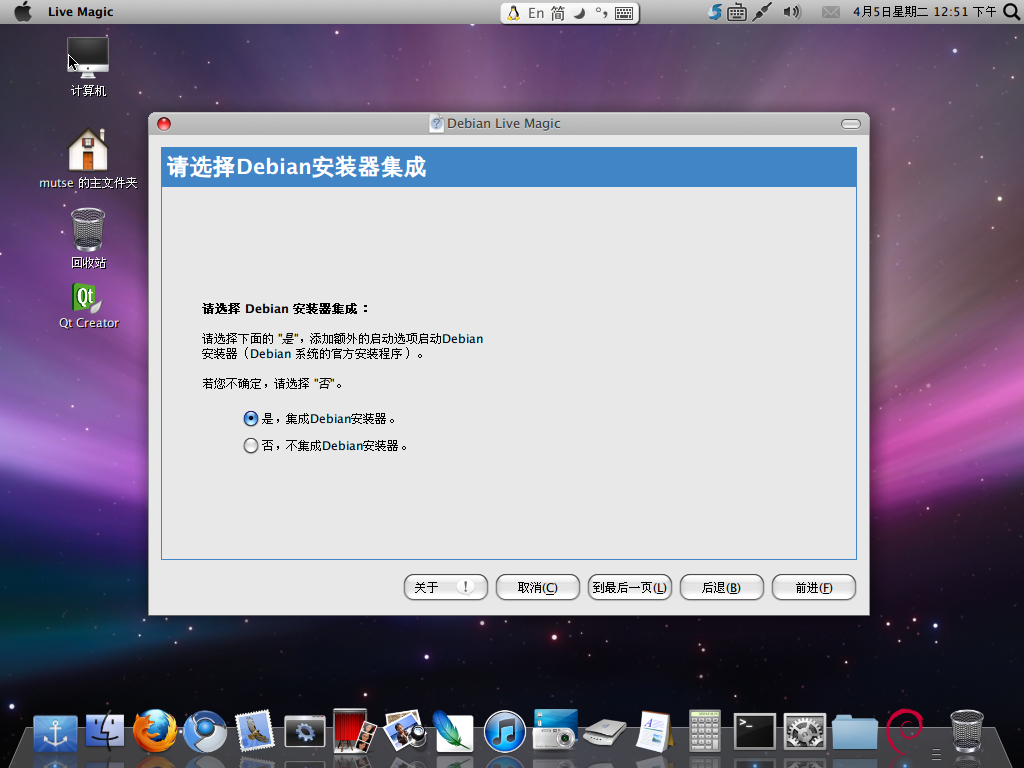This screenshot has height=768, width=1024.
Task: Launch Chromium browser from the dock
Action: (205, 731)
